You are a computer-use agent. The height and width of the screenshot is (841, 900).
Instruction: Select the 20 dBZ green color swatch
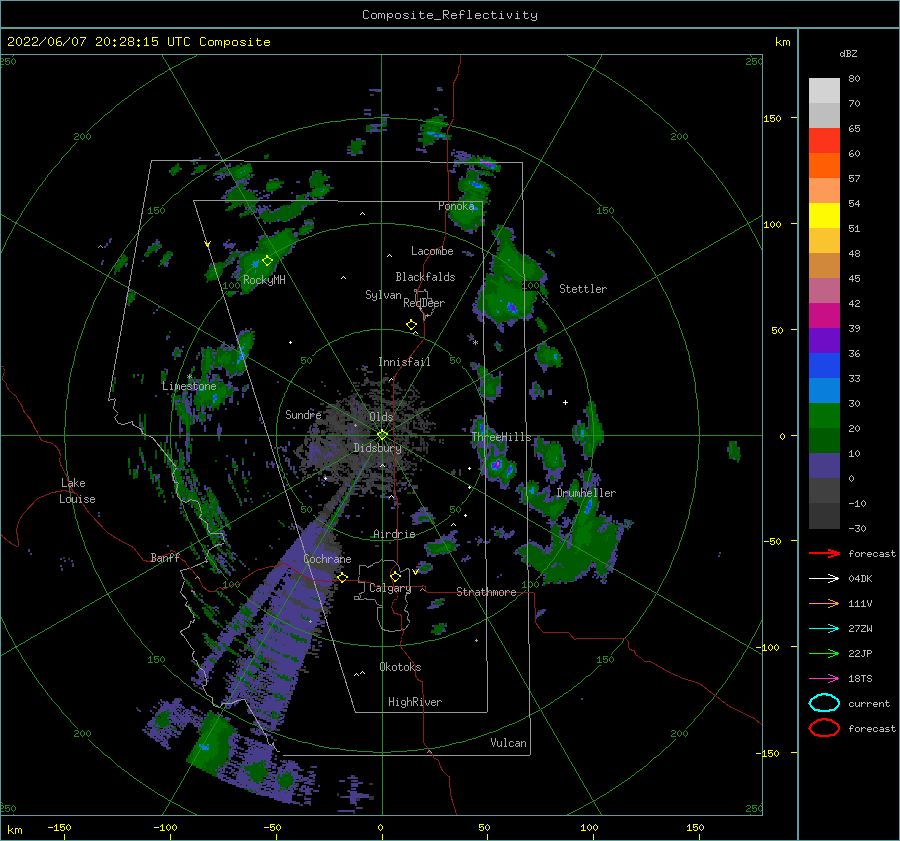(x=824, y=415)
